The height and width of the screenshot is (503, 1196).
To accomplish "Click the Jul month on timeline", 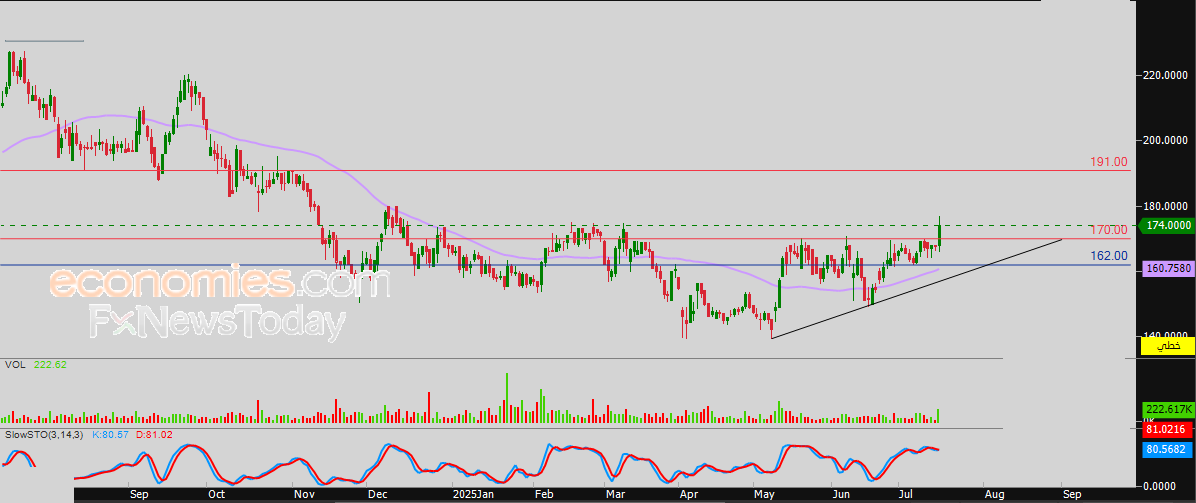I will [x=905, y=495].
